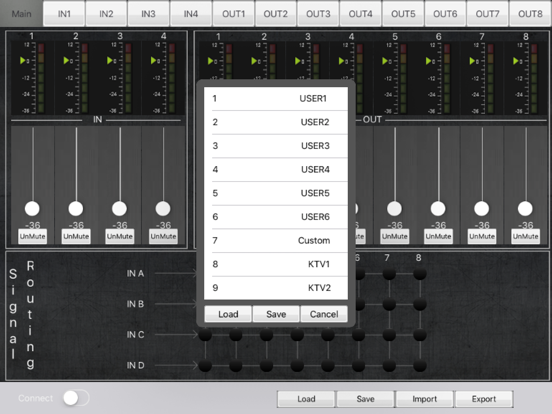Image resolution: width=552 pixels, height=414 pixels.
Task: Click input channel 4 fader knob
Action: point(163,209)
